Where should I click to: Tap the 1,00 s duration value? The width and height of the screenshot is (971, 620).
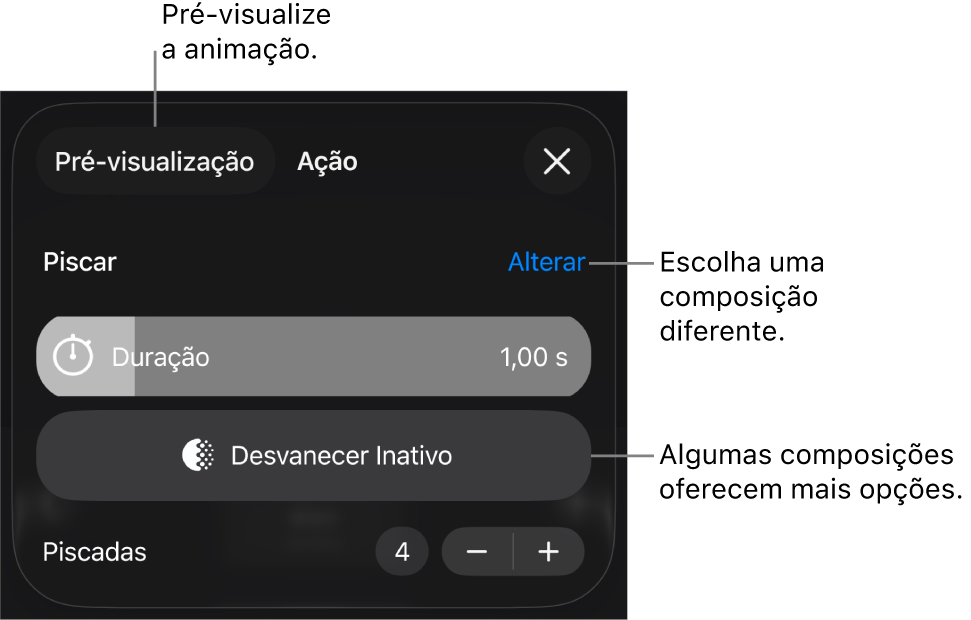[531, 356]
